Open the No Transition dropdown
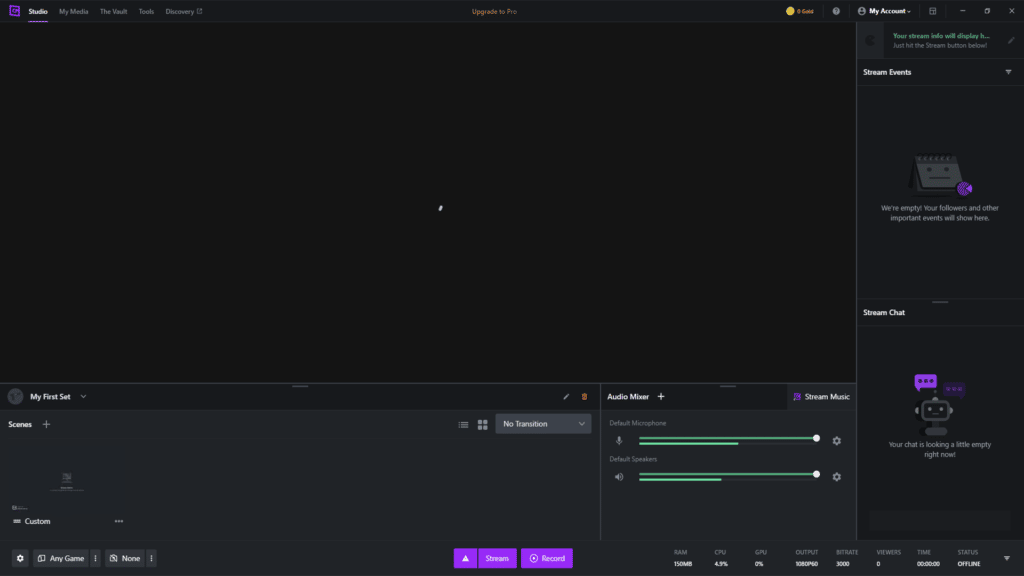Screen dimensions: 1024x576 543,424
